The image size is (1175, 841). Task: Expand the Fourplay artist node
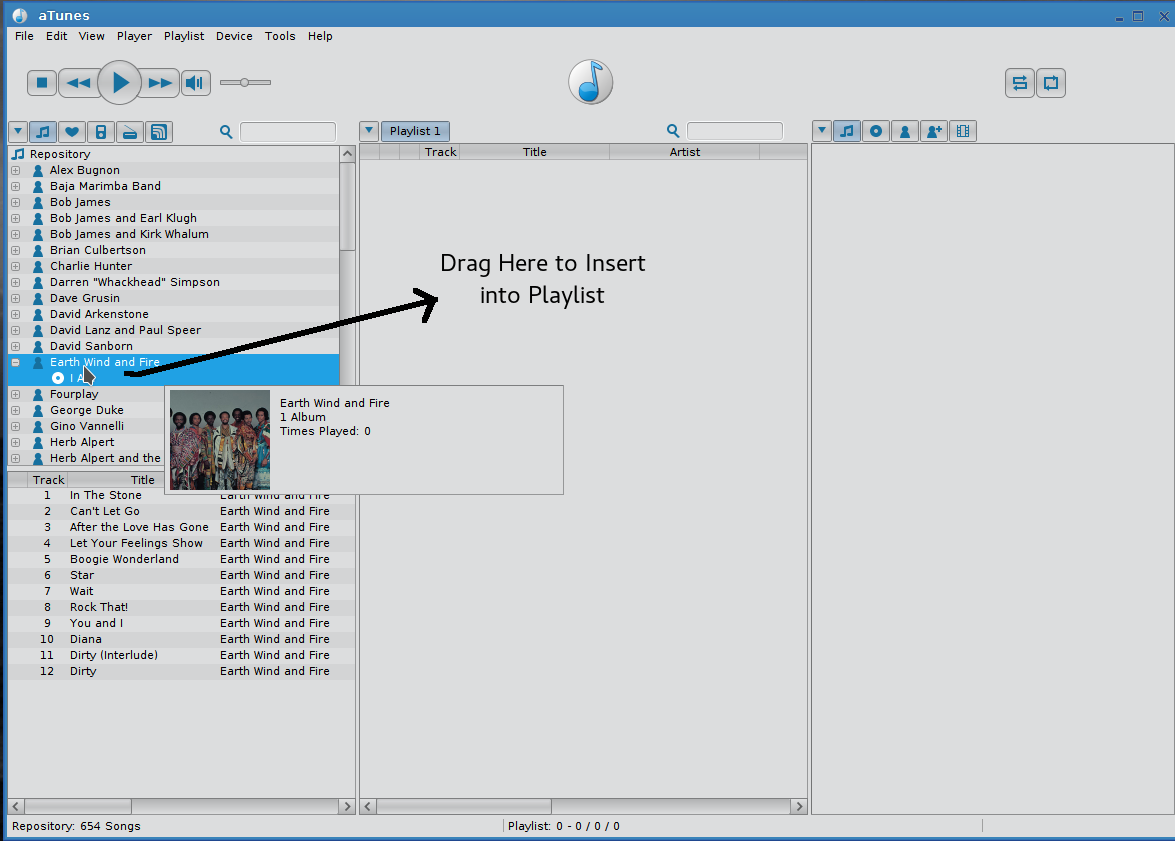[x=16, y=394]
